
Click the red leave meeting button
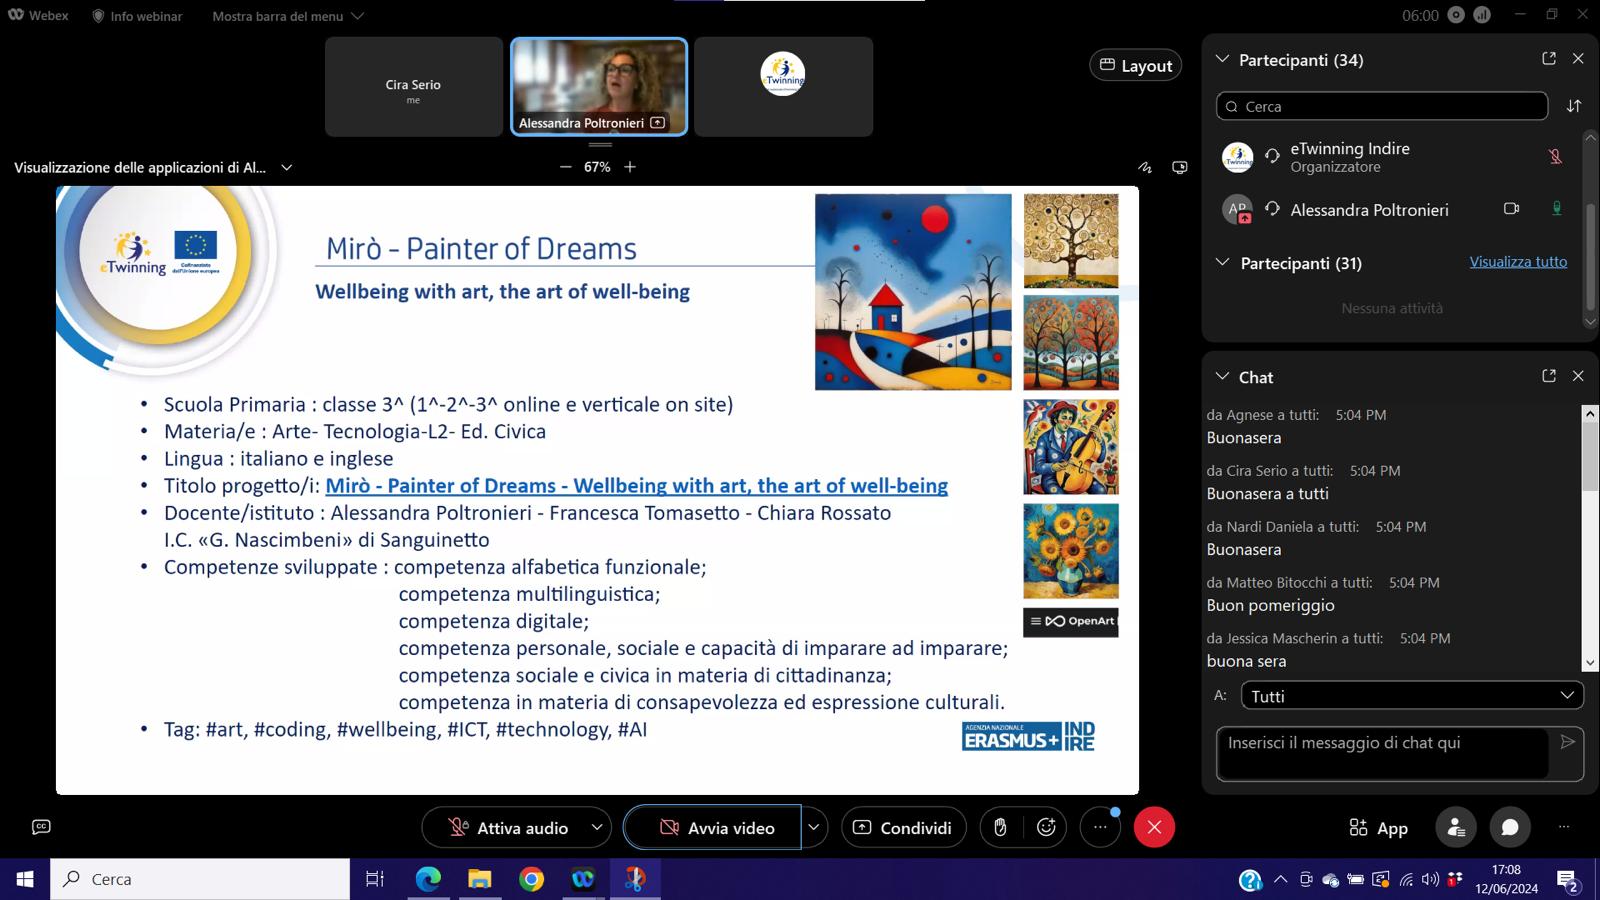[1154, 827]
